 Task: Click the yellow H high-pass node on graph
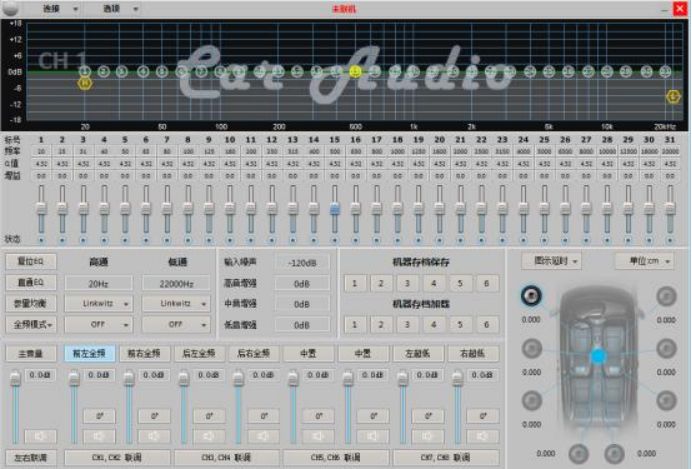point(85,83)
